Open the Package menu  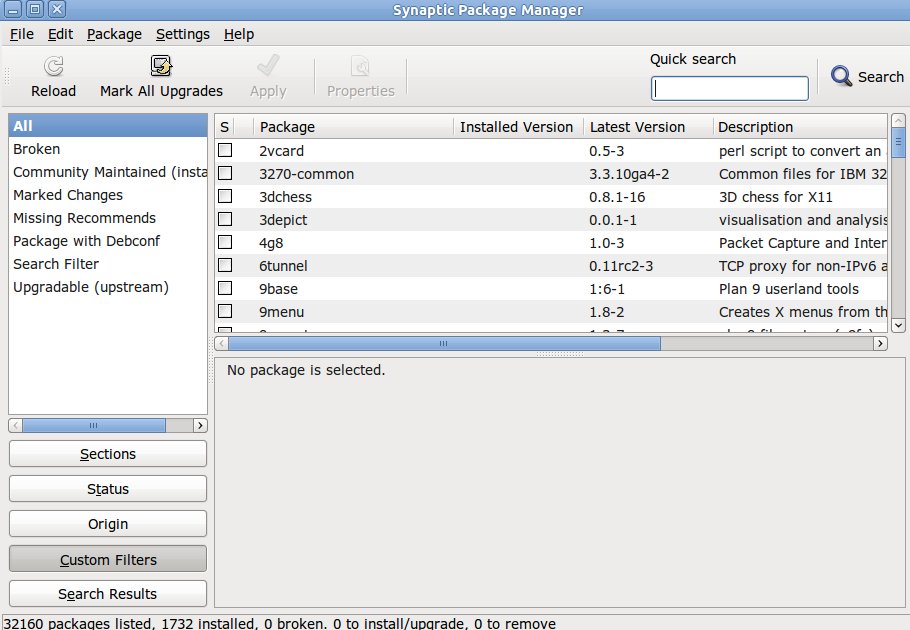pos(114,34)
